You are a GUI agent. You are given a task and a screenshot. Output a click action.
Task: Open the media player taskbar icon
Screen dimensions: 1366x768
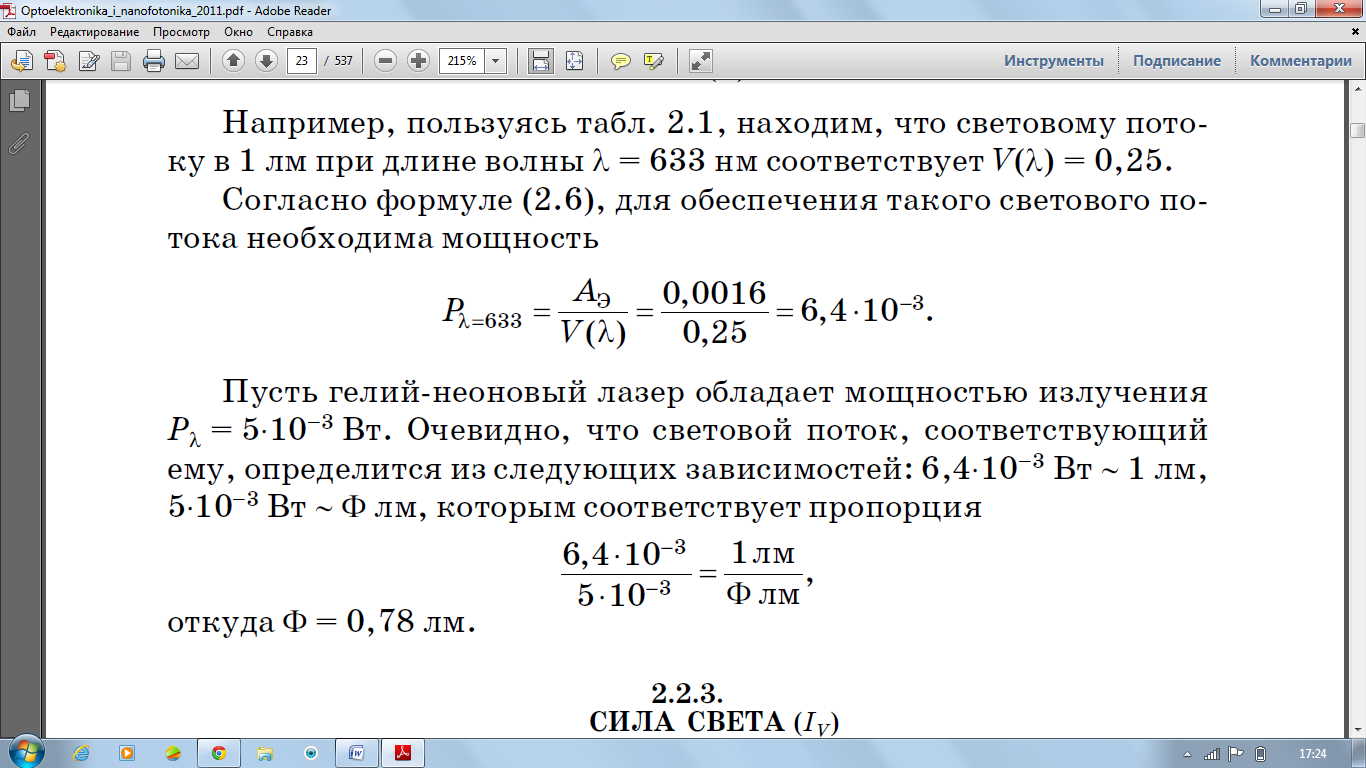127,753
